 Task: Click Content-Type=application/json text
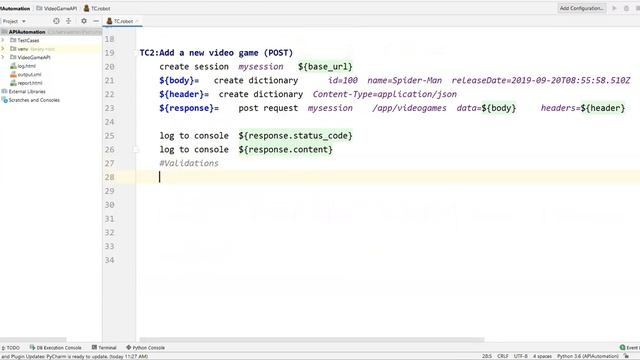(x=384, y=94)
